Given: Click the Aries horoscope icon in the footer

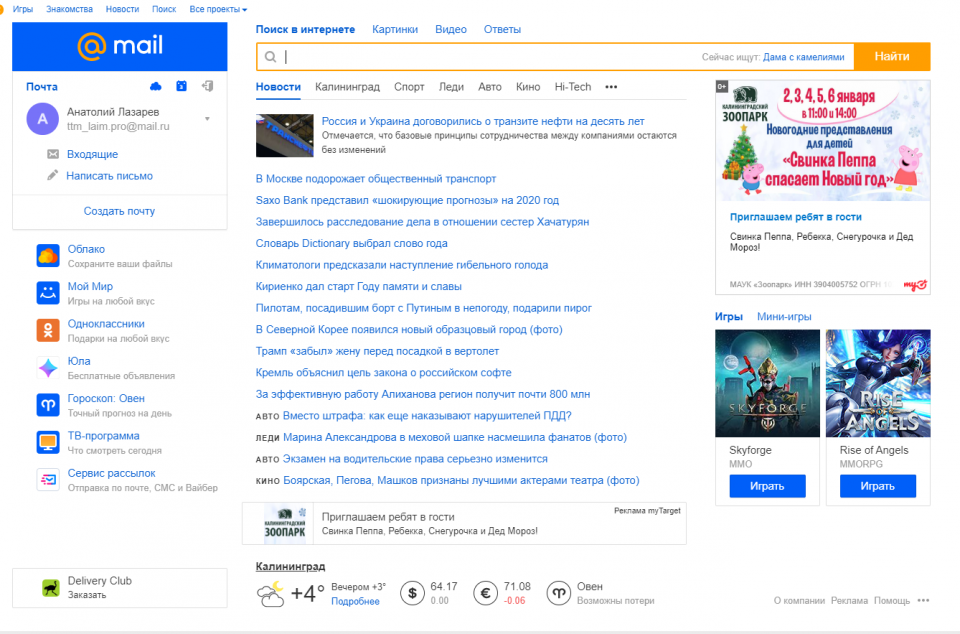Looking at the screenshot, I should 559,593.
